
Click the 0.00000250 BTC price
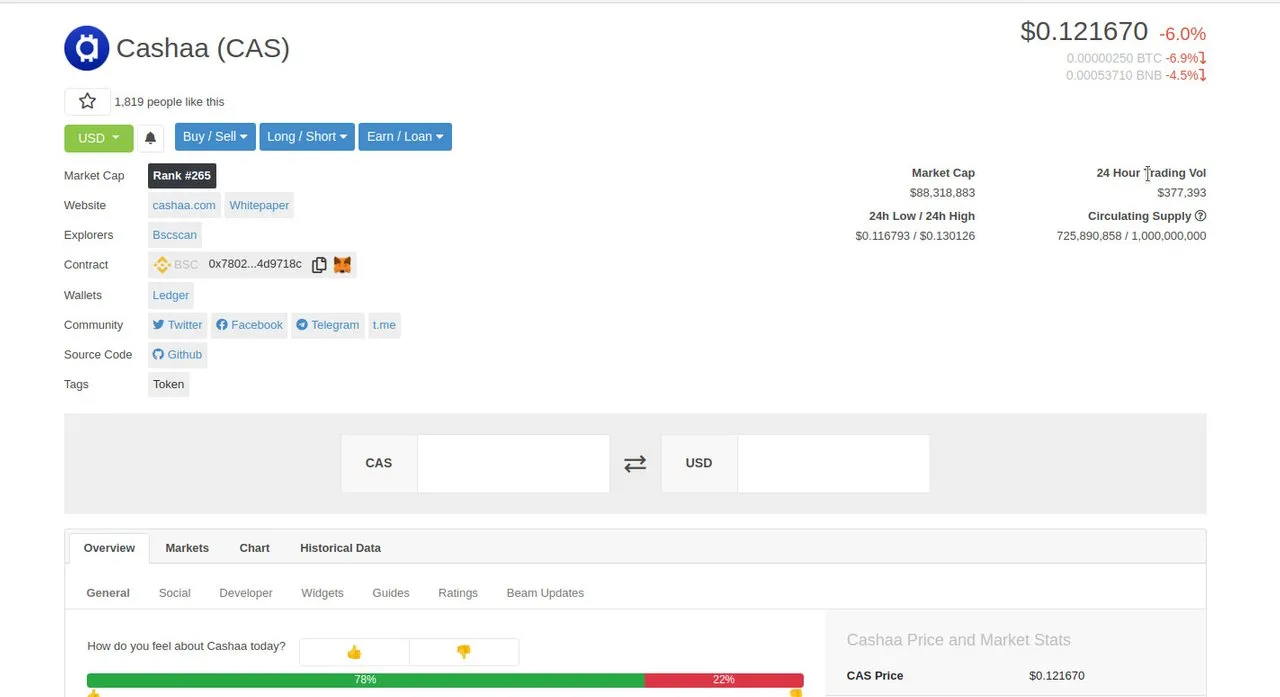[1114, 59]
